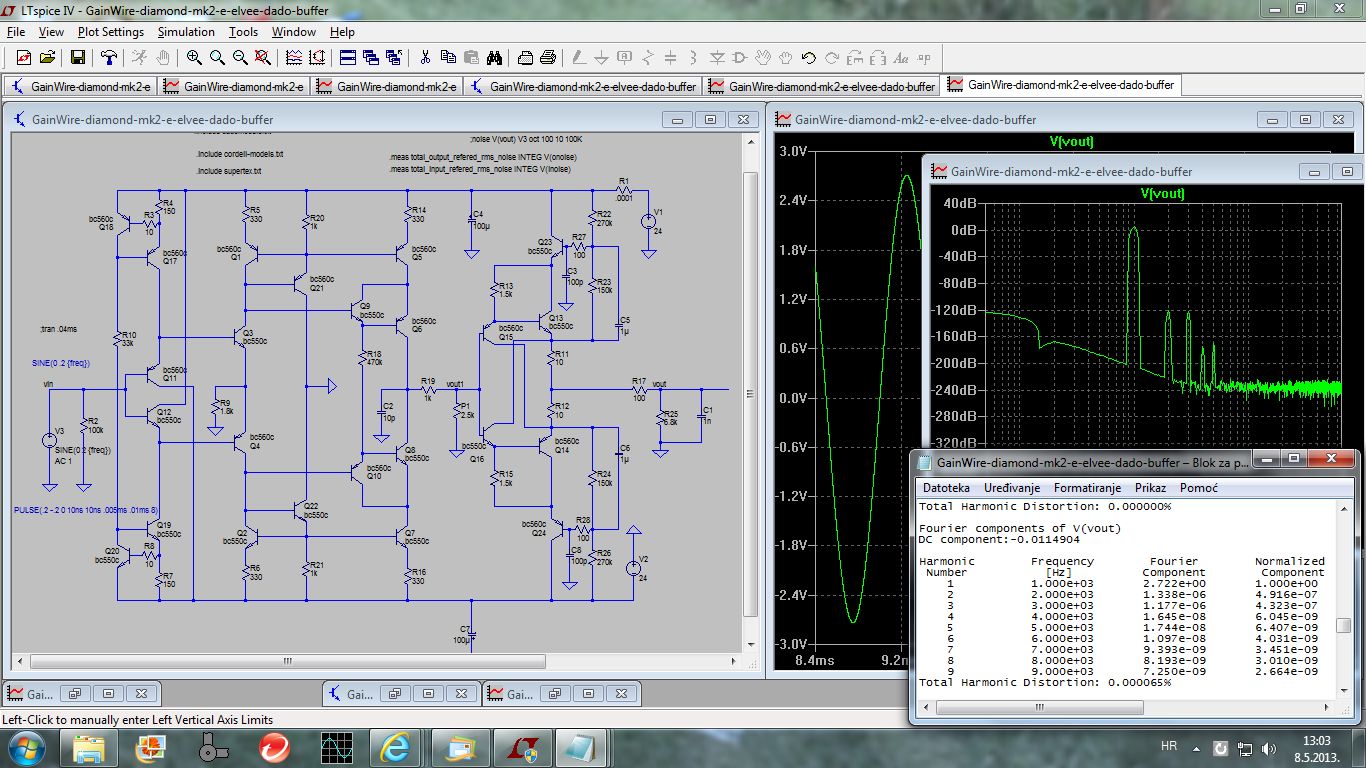1366x768 pixels.
Task: Open the File menu
Action: 15,32
